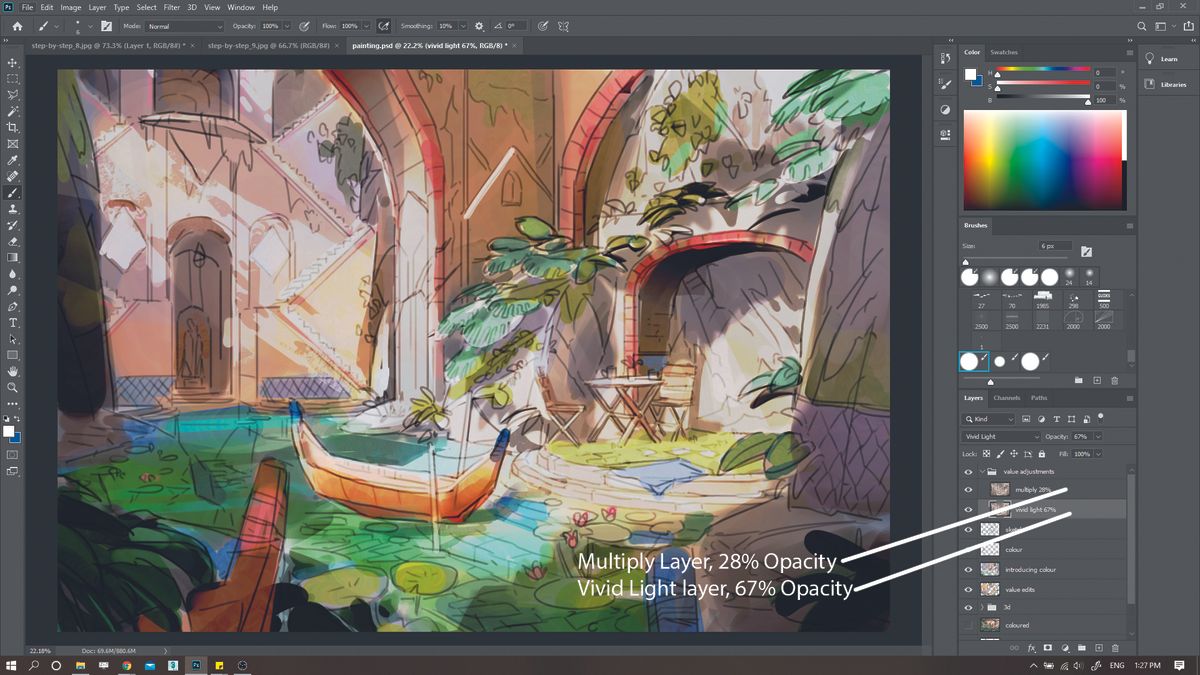Show the coloured layer
1200x675 pixels.
(968, 624)
